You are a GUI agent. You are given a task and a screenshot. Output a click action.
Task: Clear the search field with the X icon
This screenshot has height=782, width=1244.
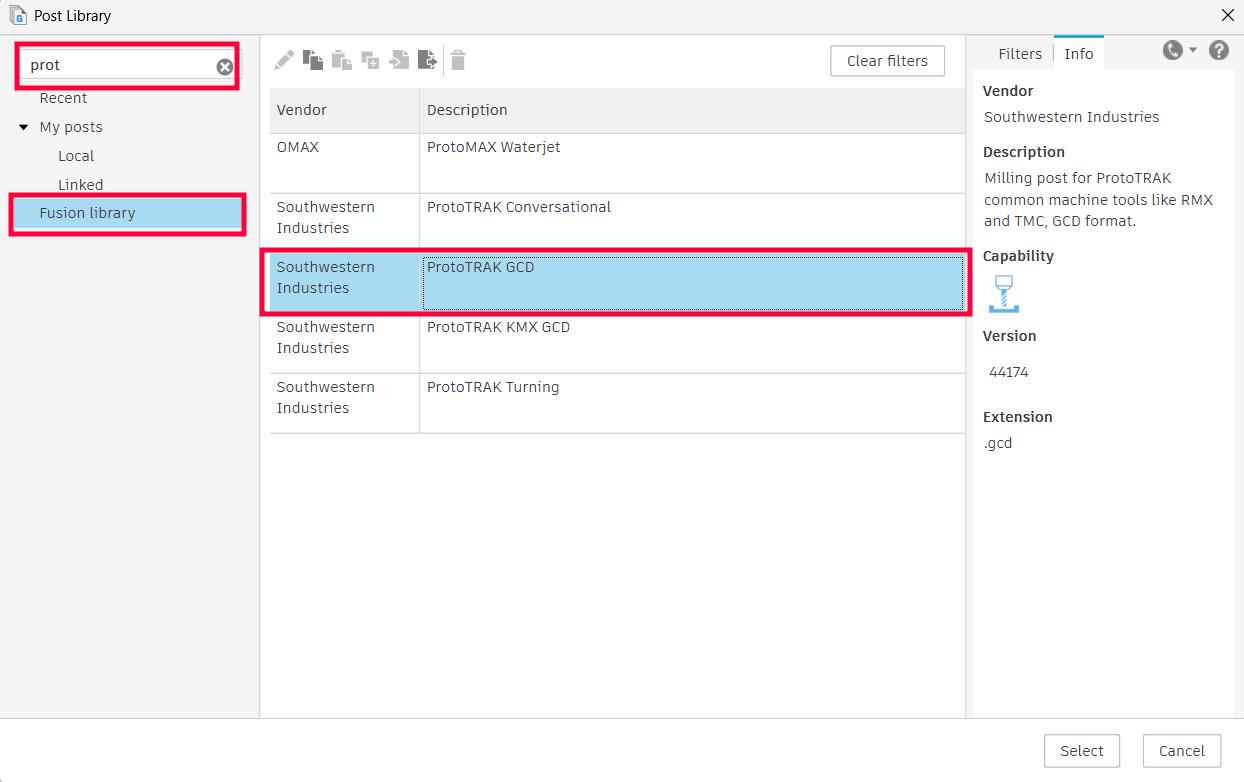pos(225,66)
